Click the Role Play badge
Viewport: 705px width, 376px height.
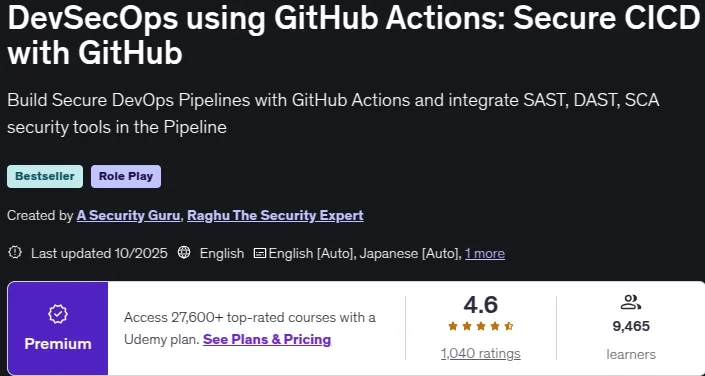point(126,176)
